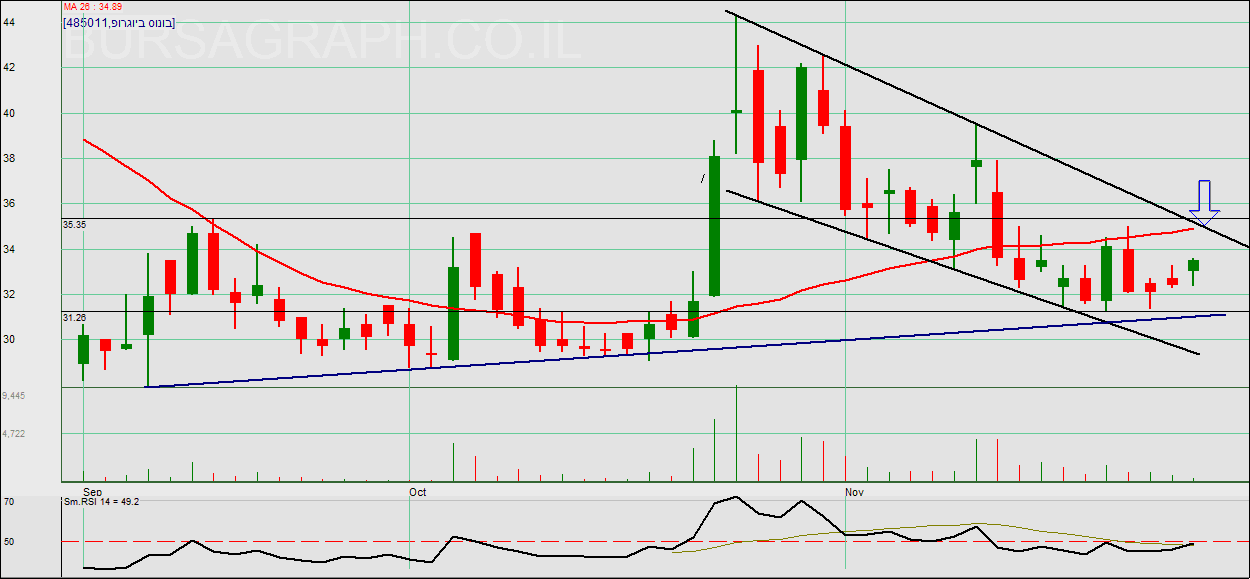Screen dimensions: 1250x579
Task: Click the Nov month label on time axis
Action: tap(855, 492)
